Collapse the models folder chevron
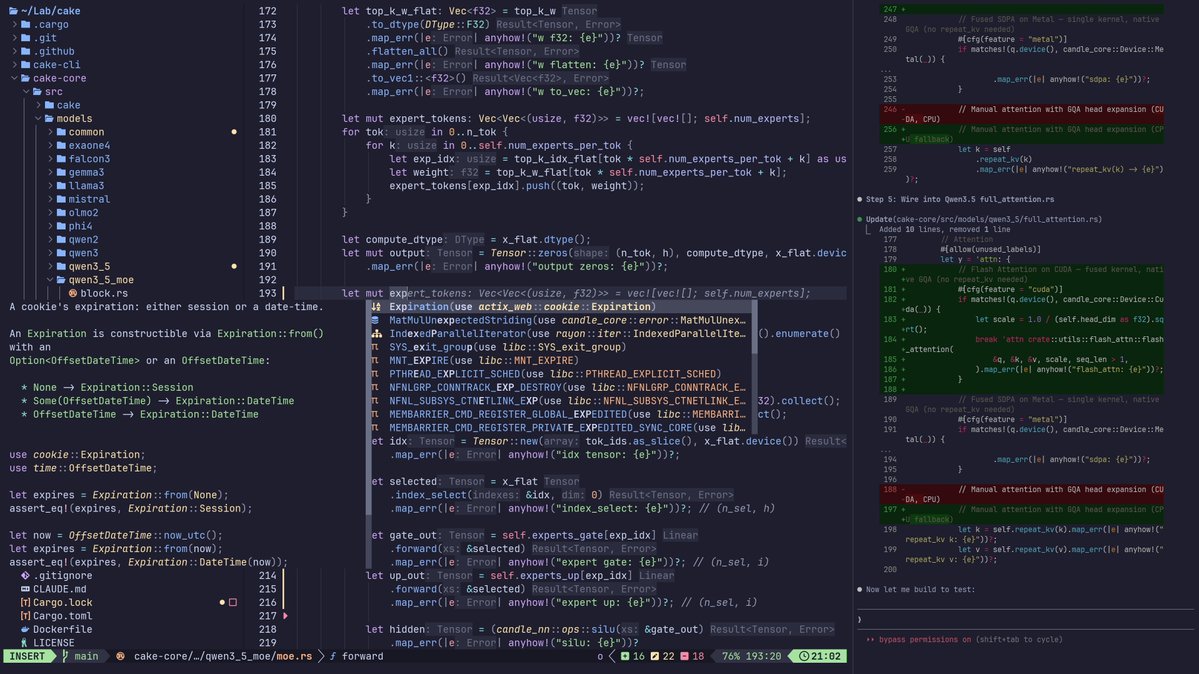 click(x=38, y=119)
